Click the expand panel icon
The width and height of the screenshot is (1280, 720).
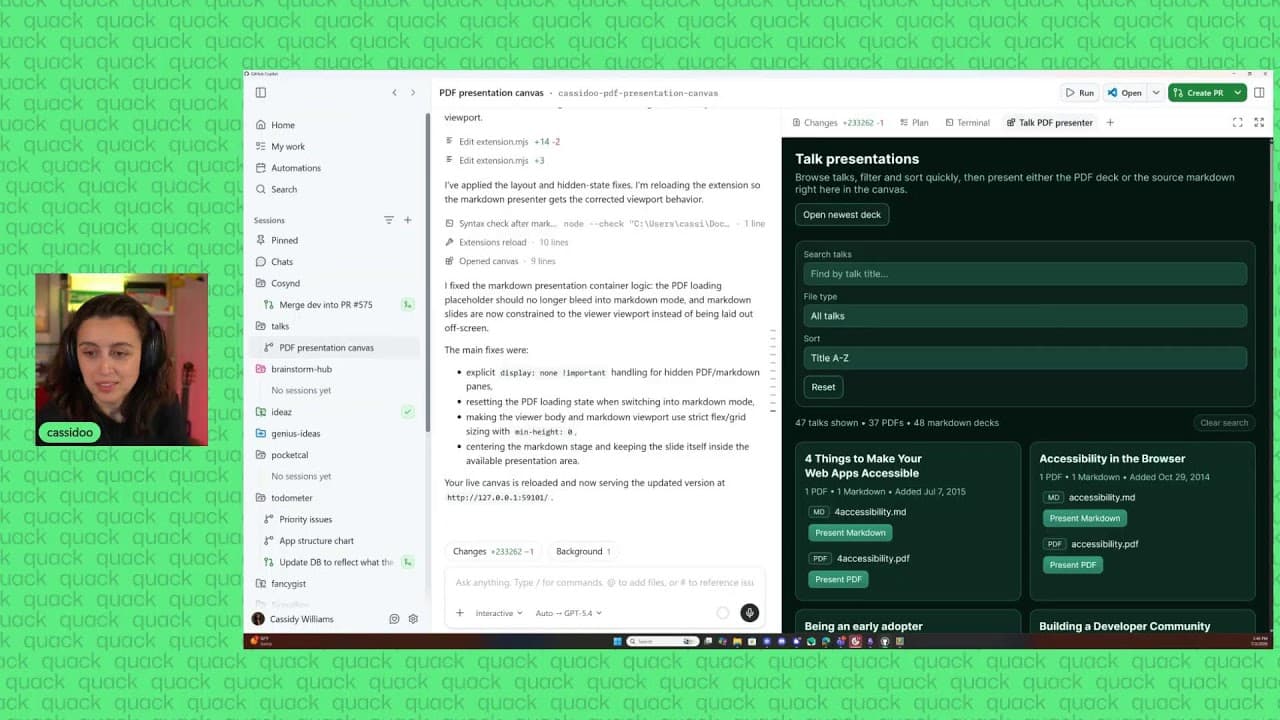1259,123
